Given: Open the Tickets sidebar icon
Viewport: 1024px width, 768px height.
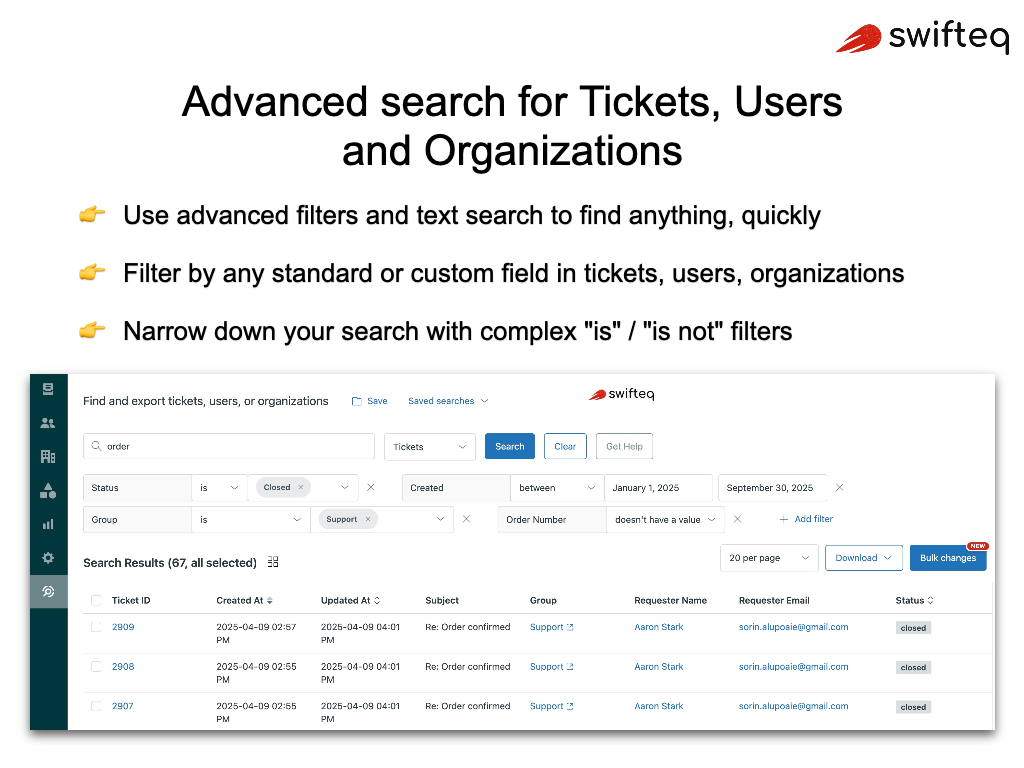Looking at the screenshot, I should pos(48,388).
